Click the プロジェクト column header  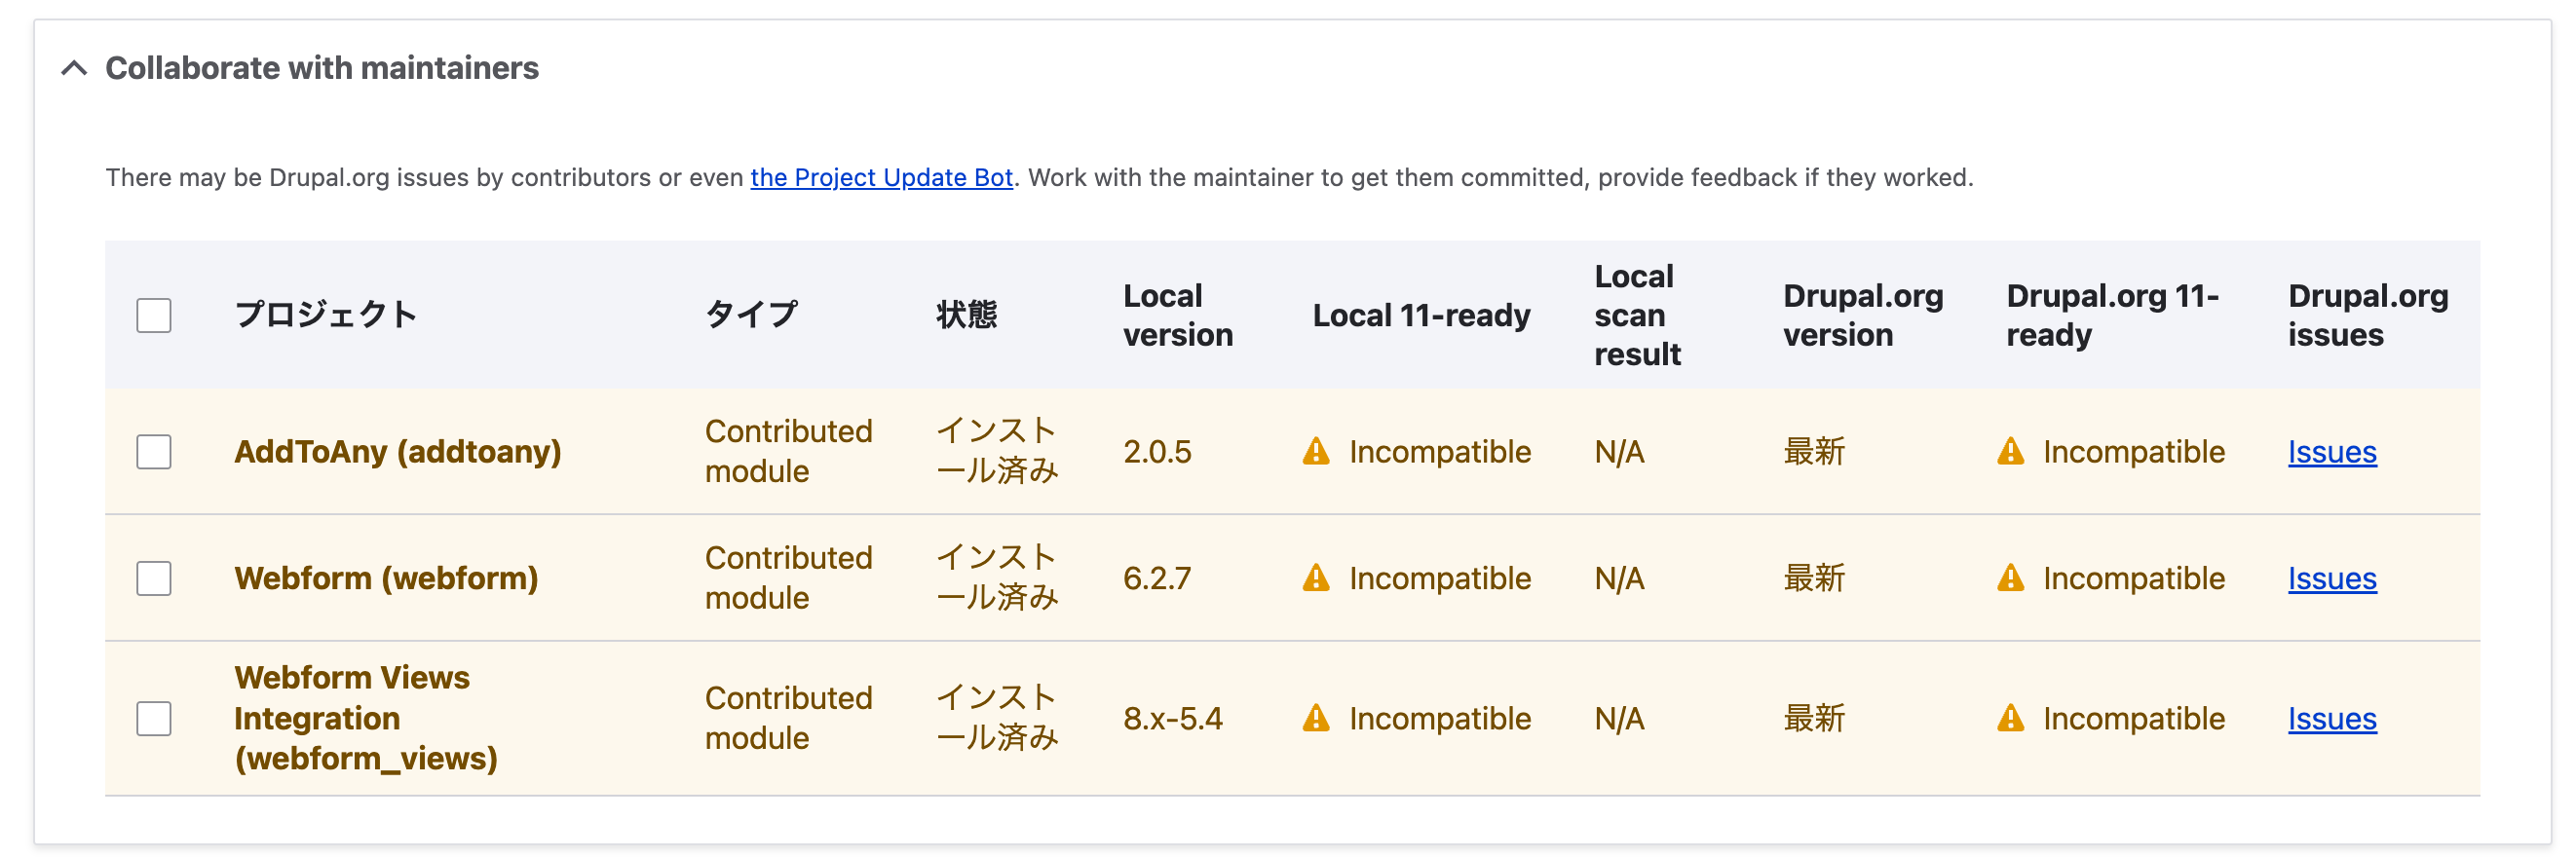325,315
